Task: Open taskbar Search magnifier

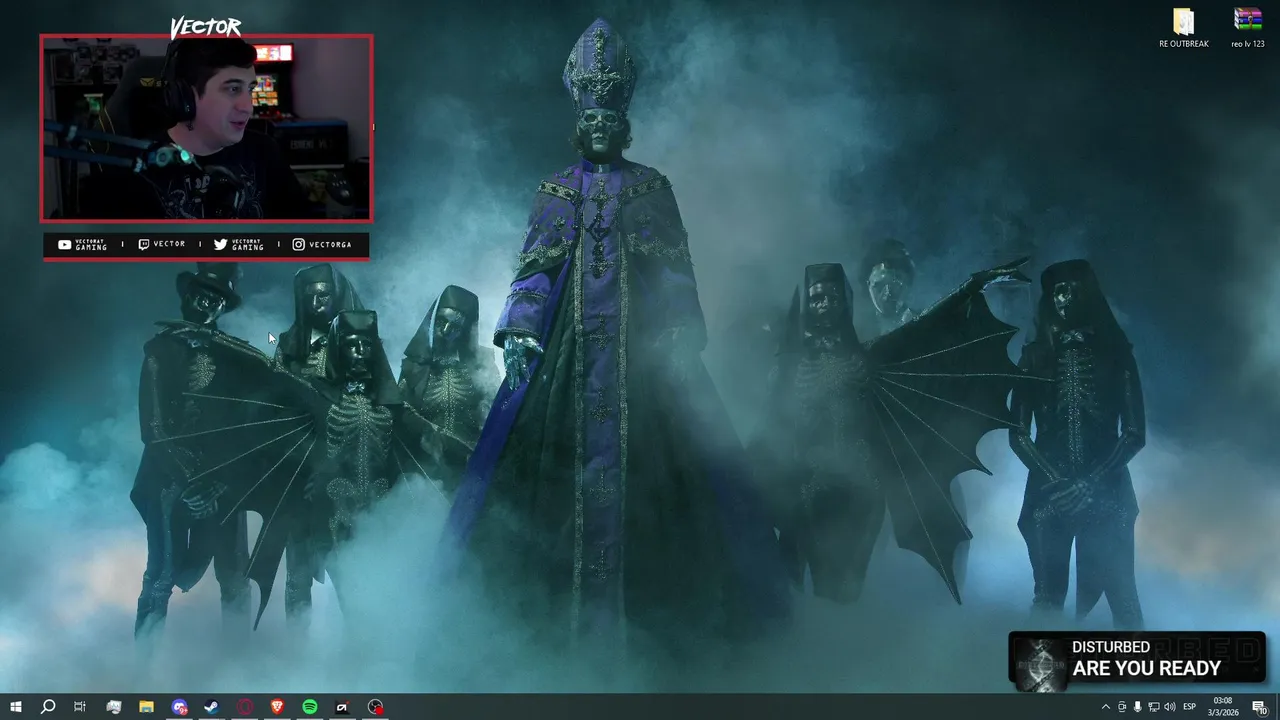Action: (47, 707)
